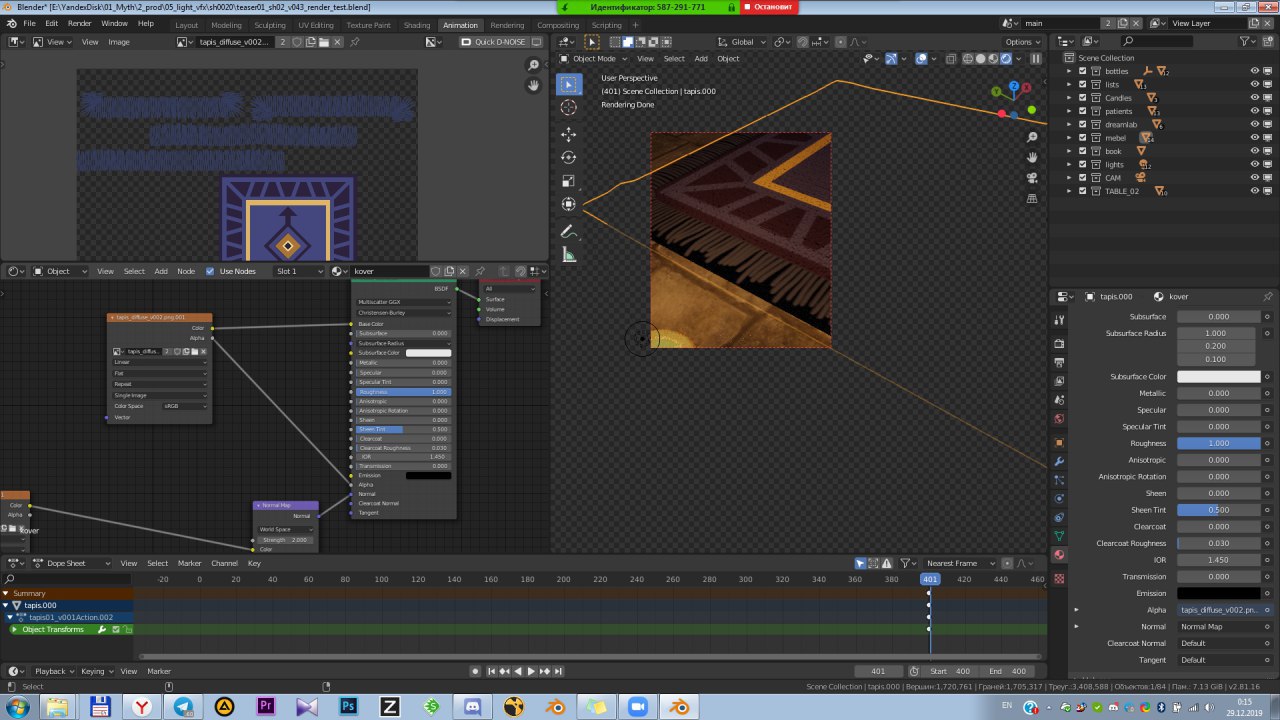This screenshot has width=1280, height=720.
Task: Click the red Остановит button at top
Action: point(770,7)
